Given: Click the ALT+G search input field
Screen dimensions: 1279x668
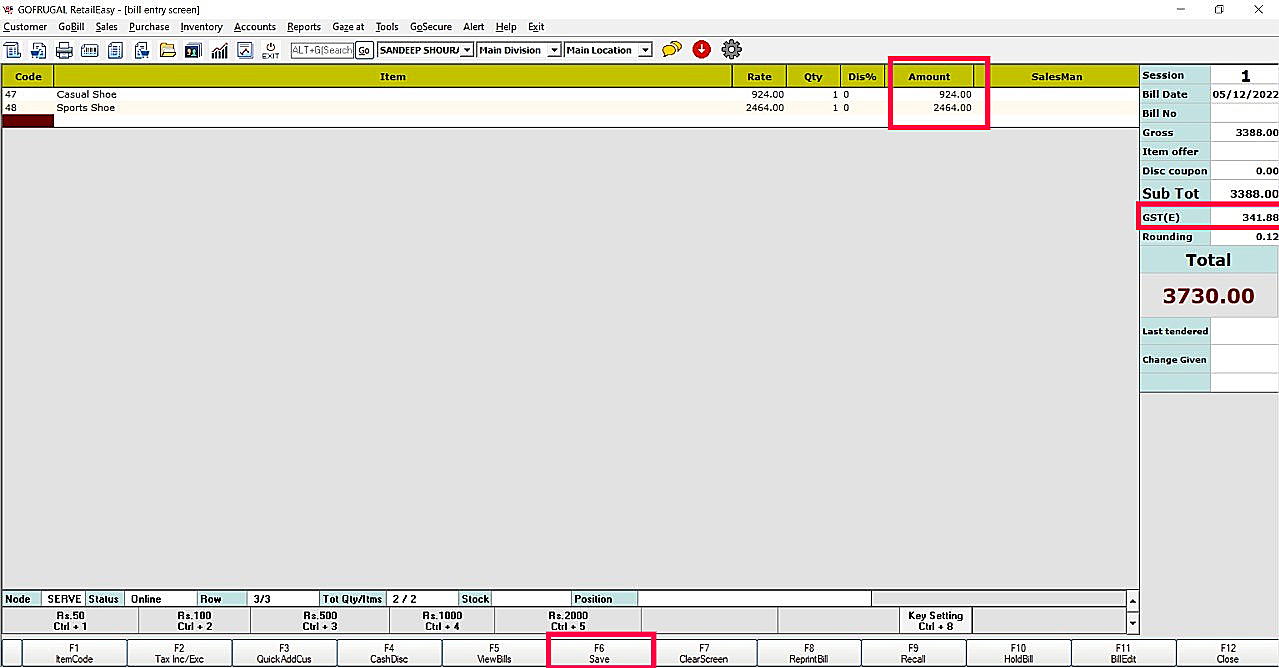Looking at the screenshot, I should [x=322, y=50].
